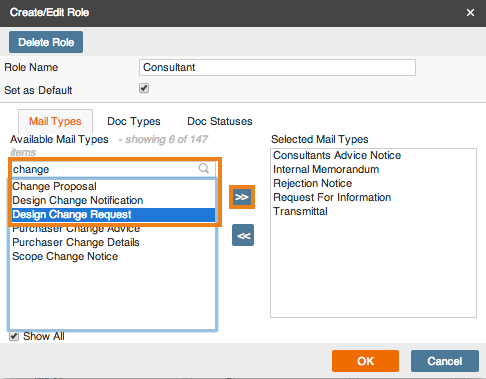Click the search magnifier icon

(x=204, y=168)
